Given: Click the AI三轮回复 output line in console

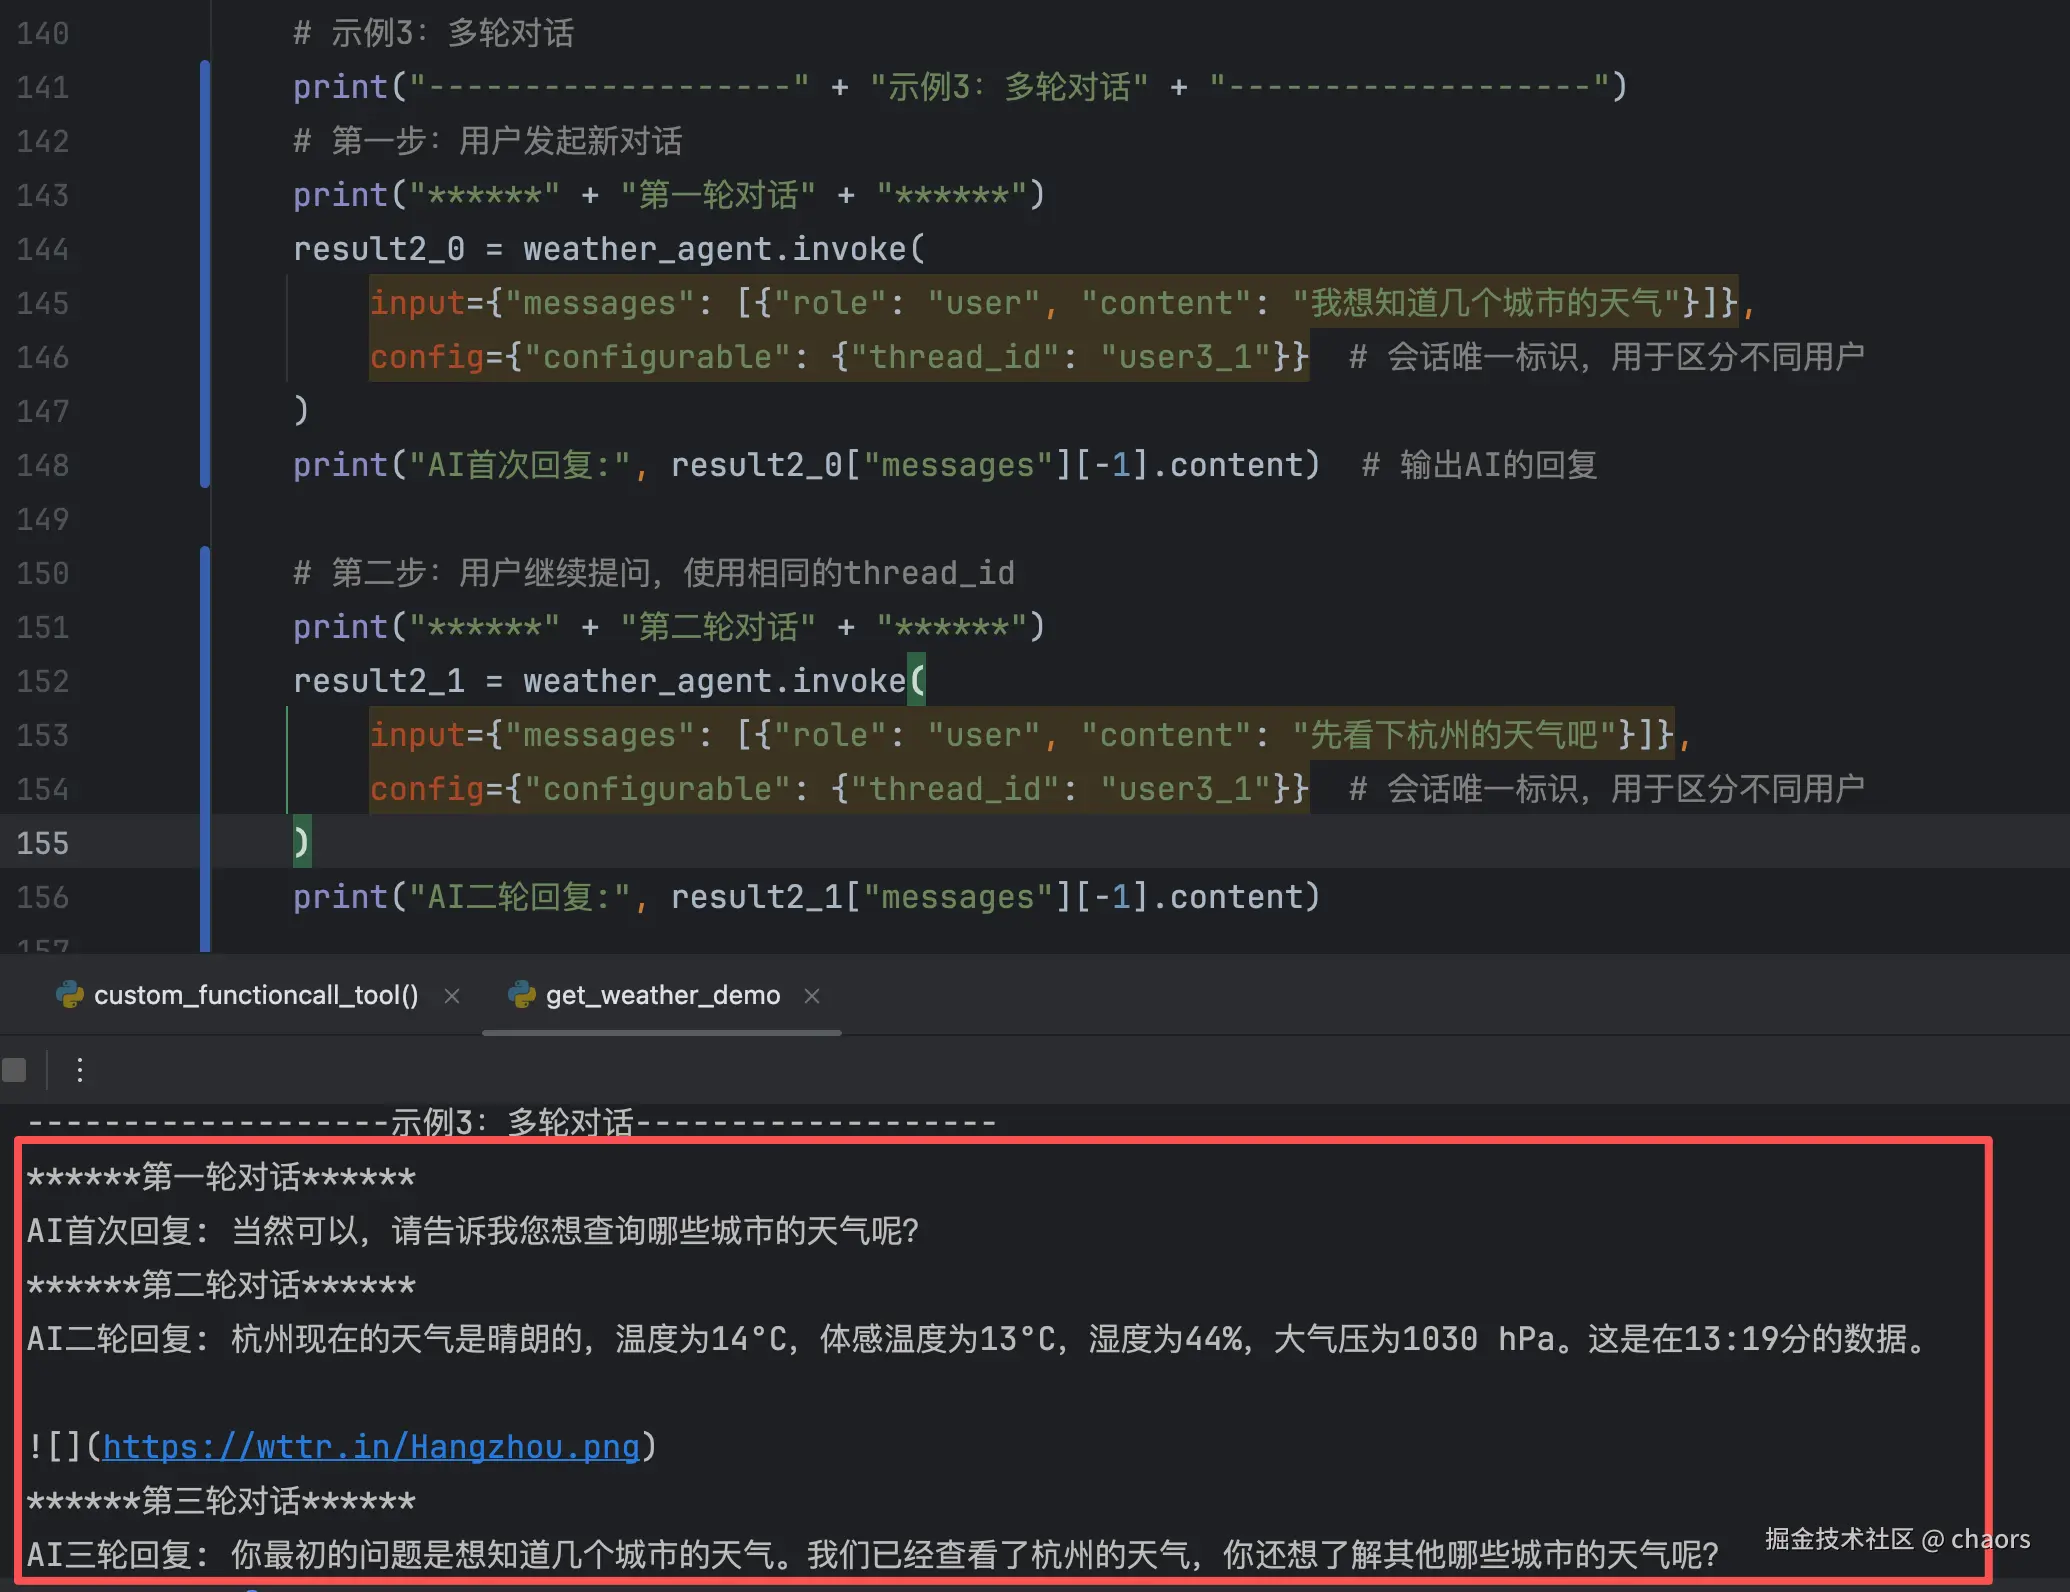Looking at the screenshot, I should (870, 1554).
